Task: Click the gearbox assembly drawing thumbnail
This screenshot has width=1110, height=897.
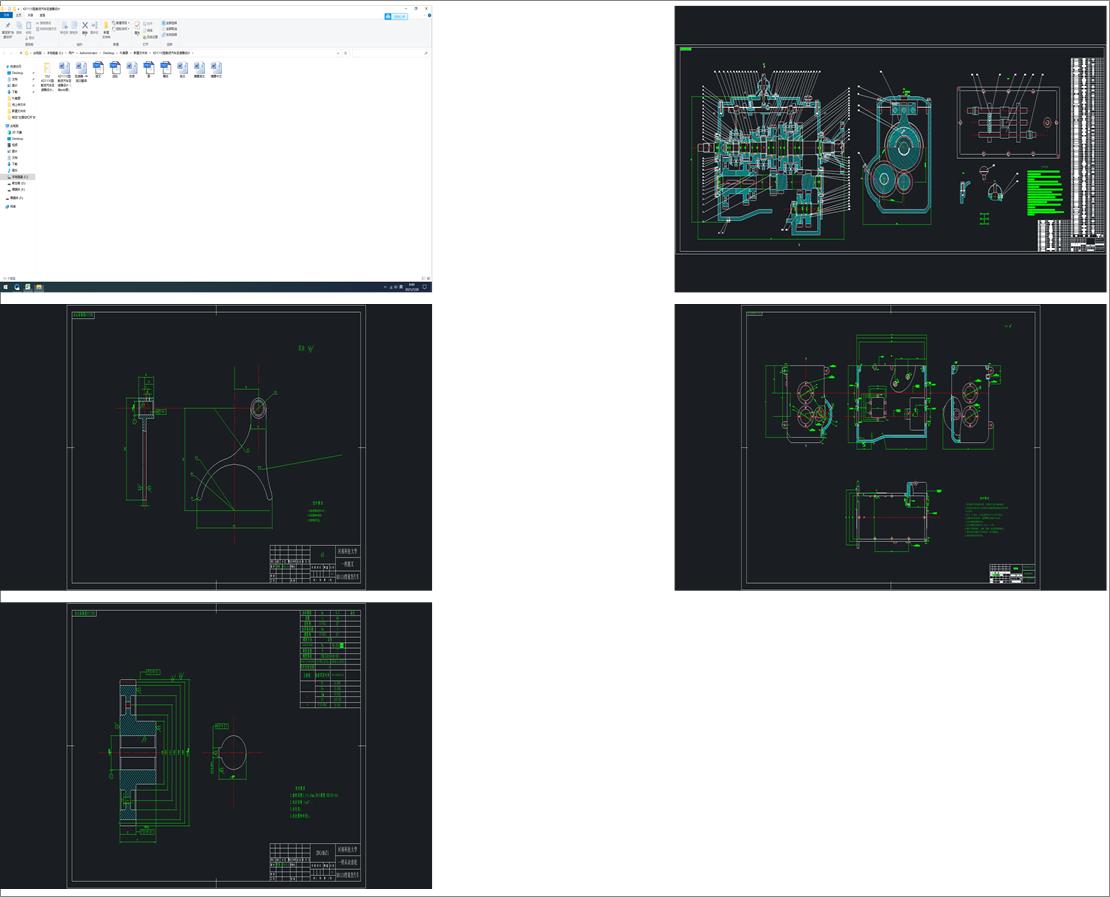Action: click(890, 149)
